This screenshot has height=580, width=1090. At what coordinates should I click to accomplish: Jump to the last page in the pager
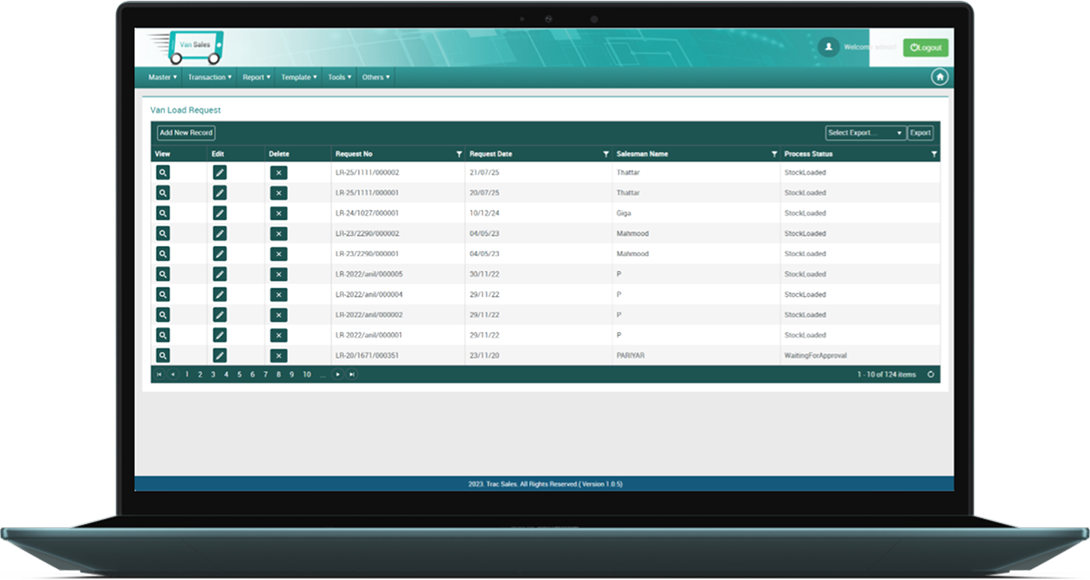[352, 374]
